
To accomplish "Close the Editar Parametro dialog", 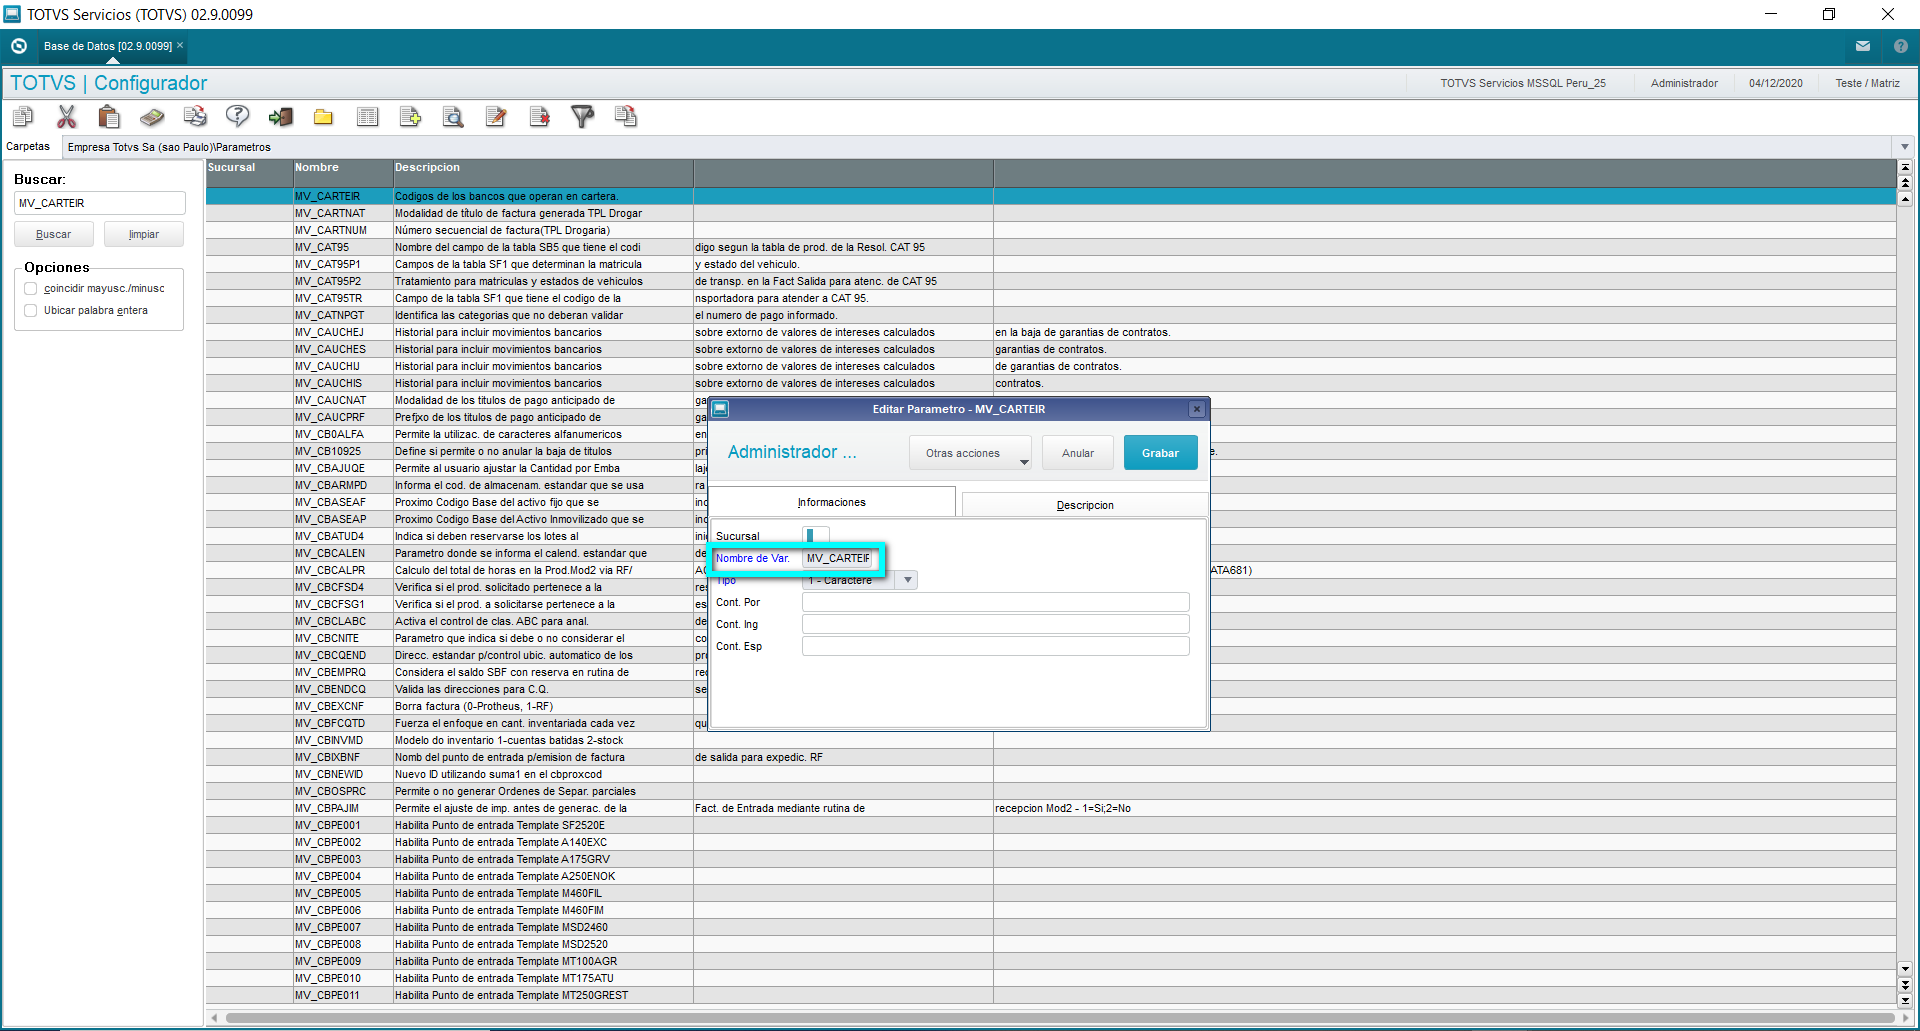I will 1197,409.
